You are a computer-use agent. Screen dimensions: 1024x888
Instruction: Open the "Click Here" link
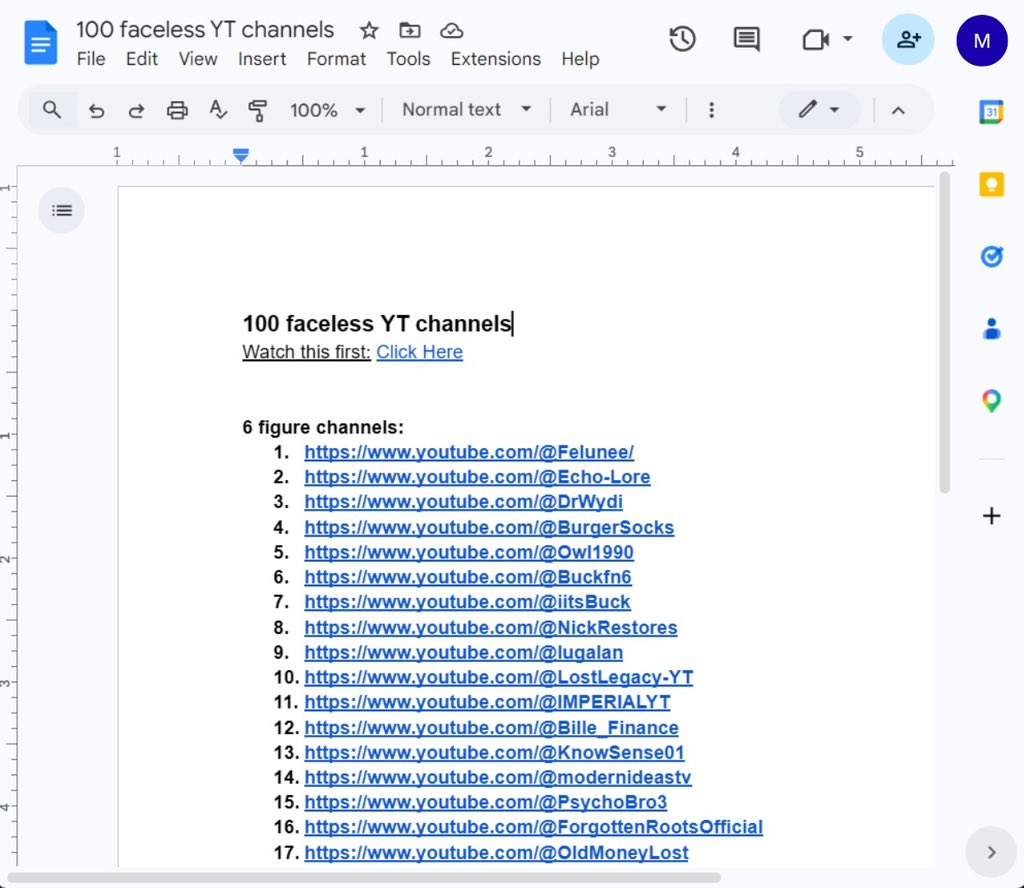pos(419,352)
